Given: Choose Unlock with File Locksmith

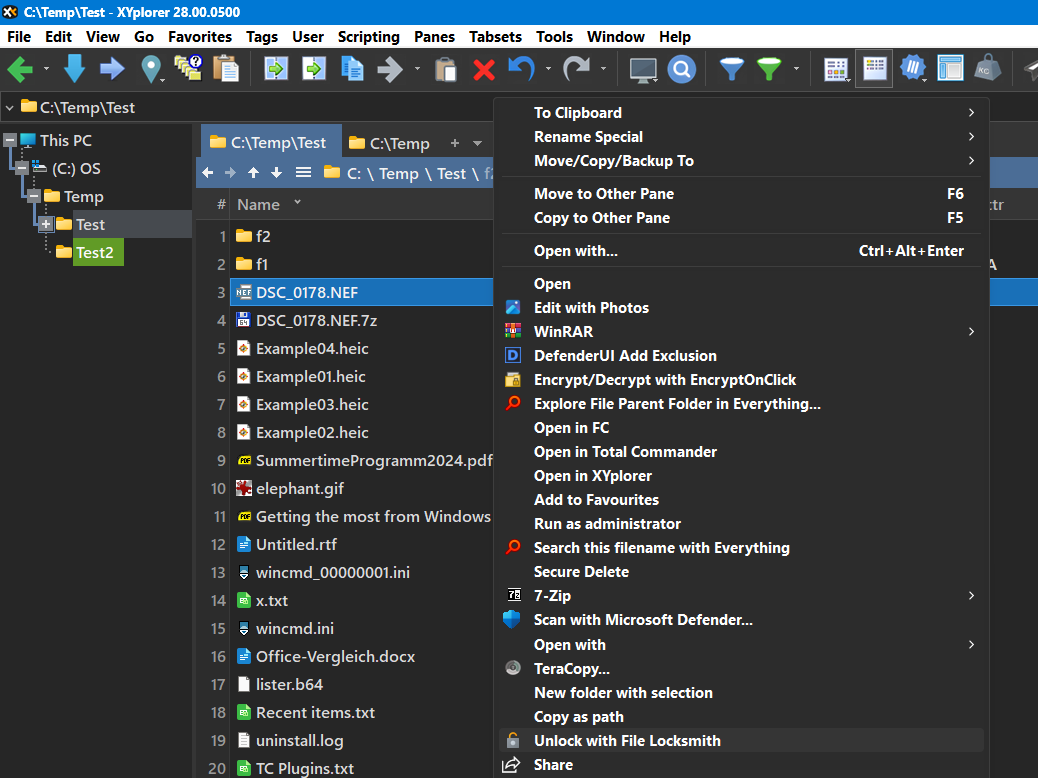Looking at the screenshot, I should (x=628, y=740).
